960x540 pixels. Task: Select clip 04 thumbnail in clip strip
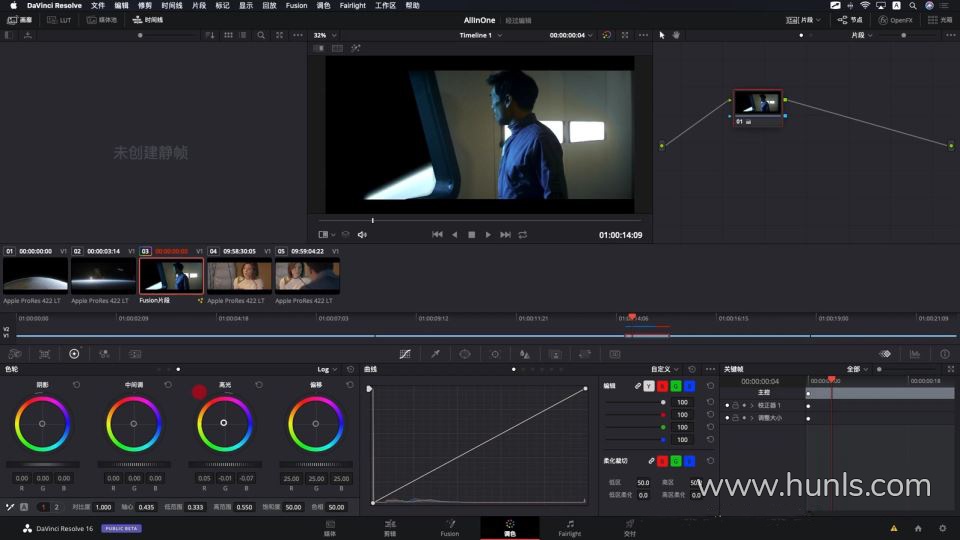[239, 275]
